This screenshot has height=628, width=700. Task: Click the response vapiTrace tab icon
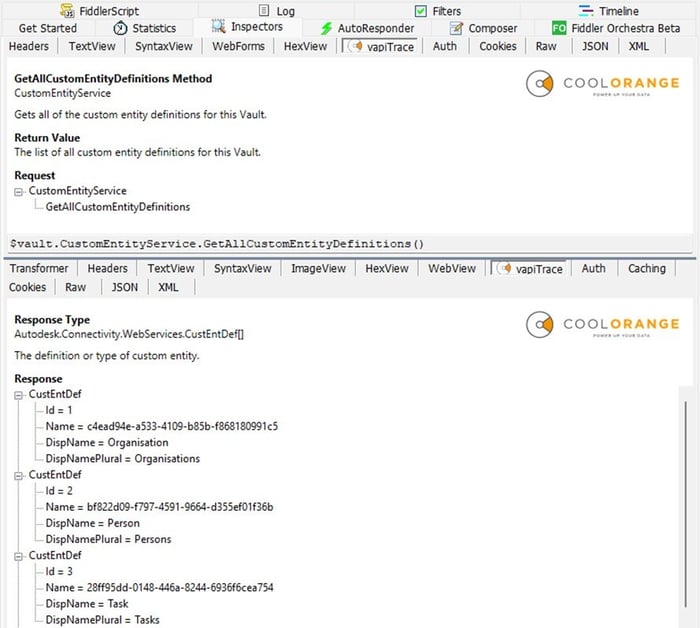click(504, 268)
